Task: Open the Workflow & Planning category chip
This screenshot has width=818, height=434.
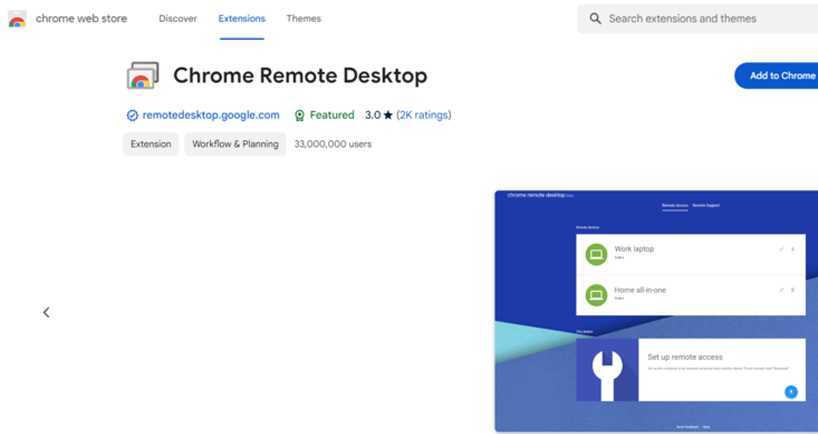Action: pyautogui.click(x=235, y=144)
